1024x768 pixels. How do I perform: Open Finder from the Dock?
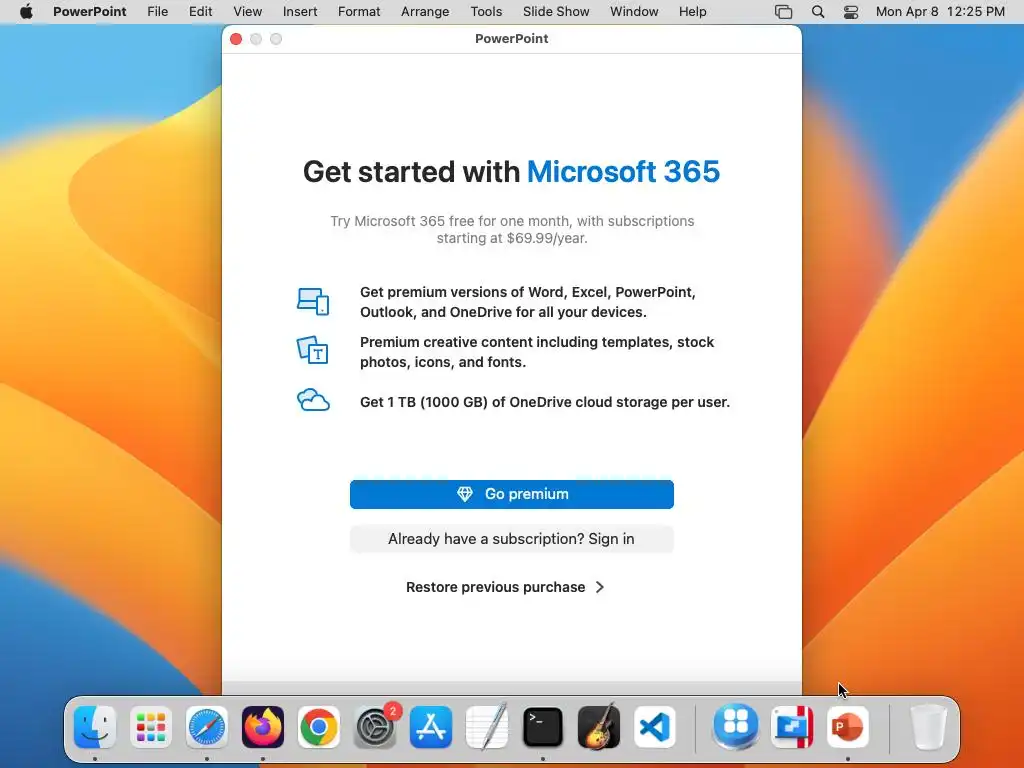95,727
